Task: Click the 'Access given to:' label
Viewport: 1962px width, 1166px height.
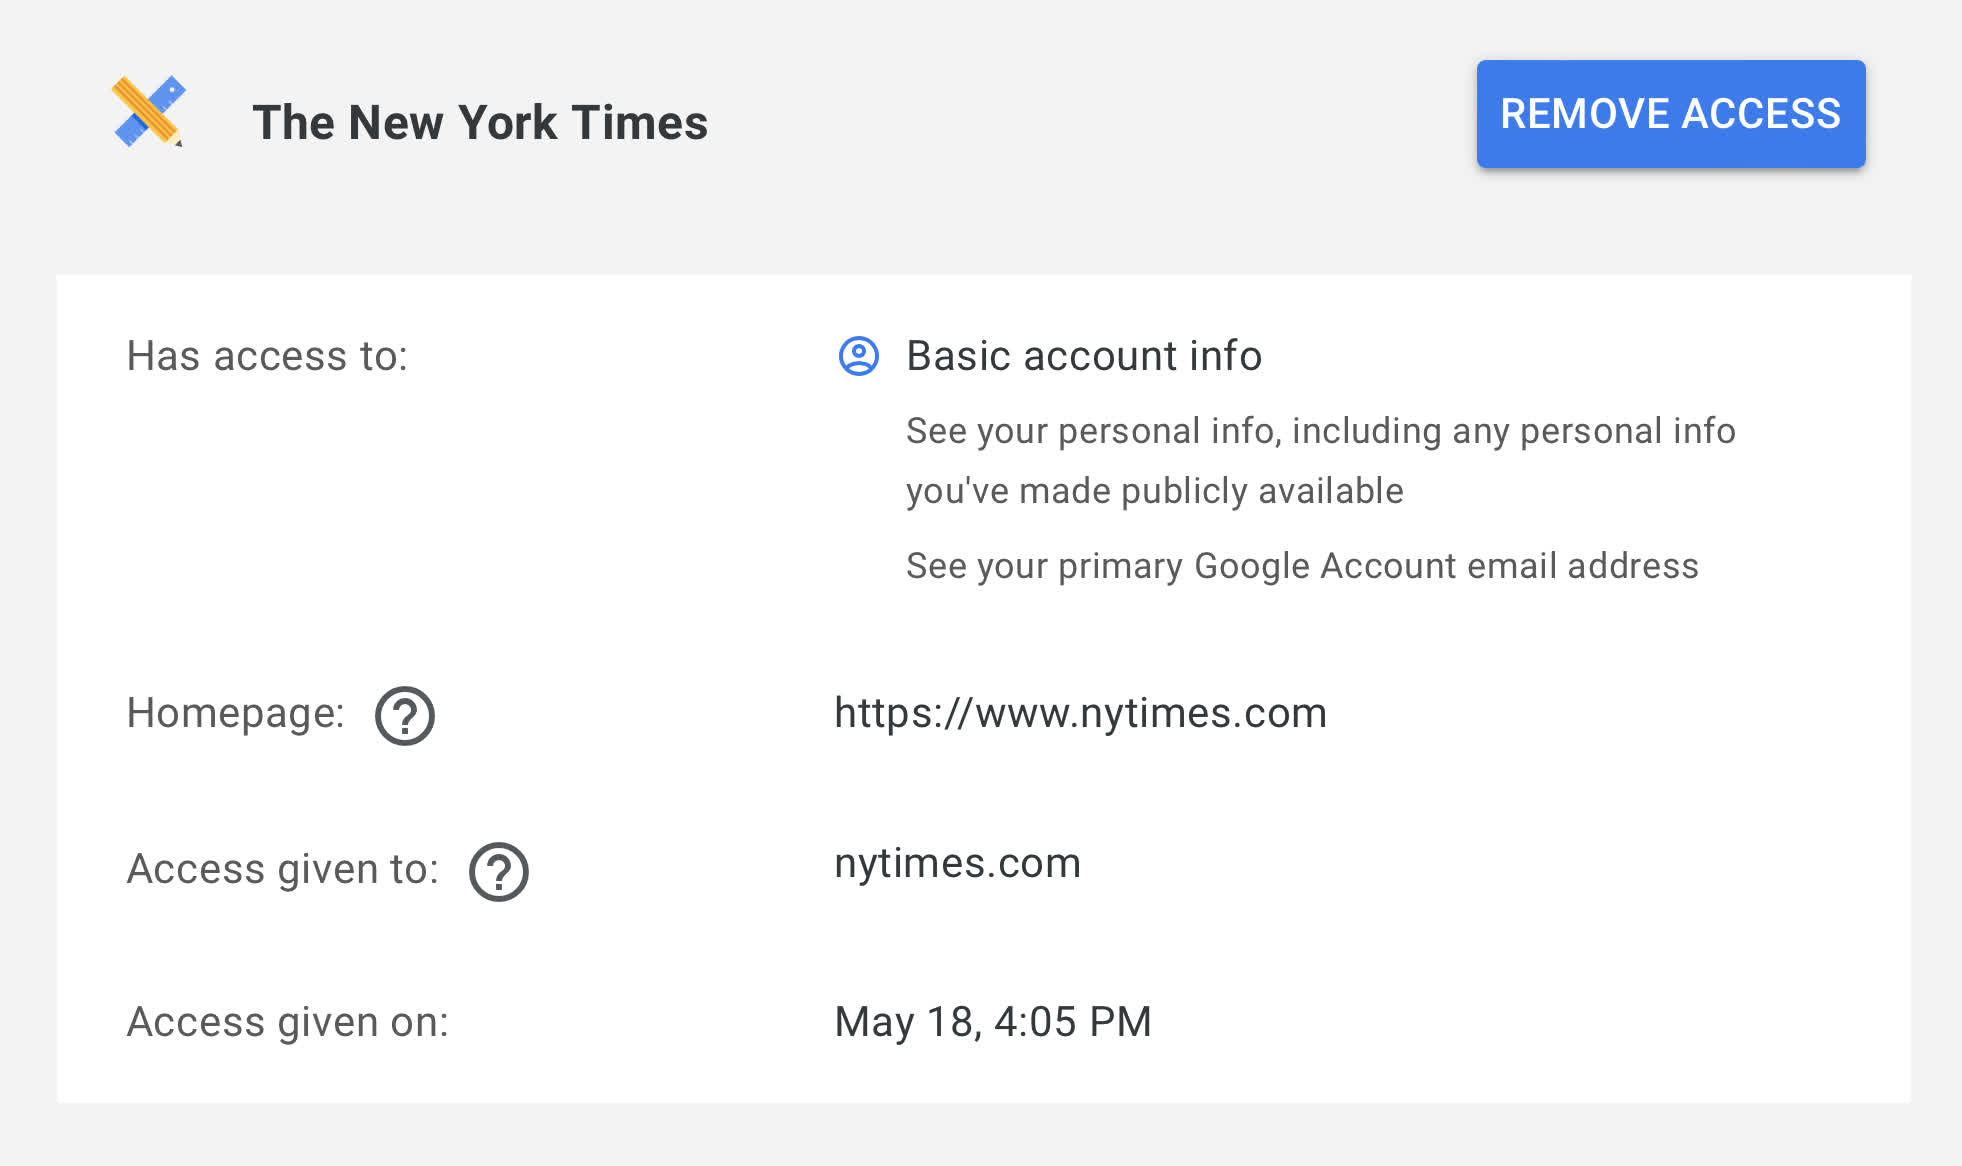Action: (282, 869)
